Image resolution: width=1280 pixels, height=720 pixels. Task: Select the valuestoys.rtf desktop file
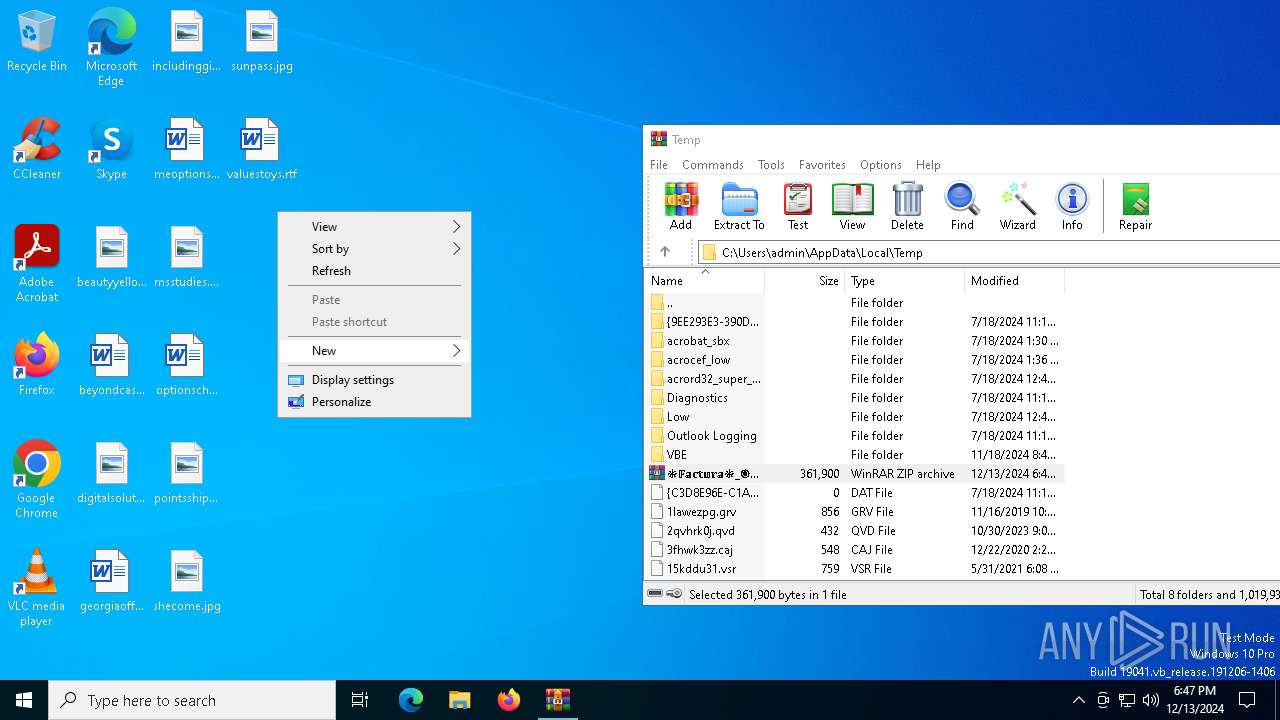tap(262, 149)
